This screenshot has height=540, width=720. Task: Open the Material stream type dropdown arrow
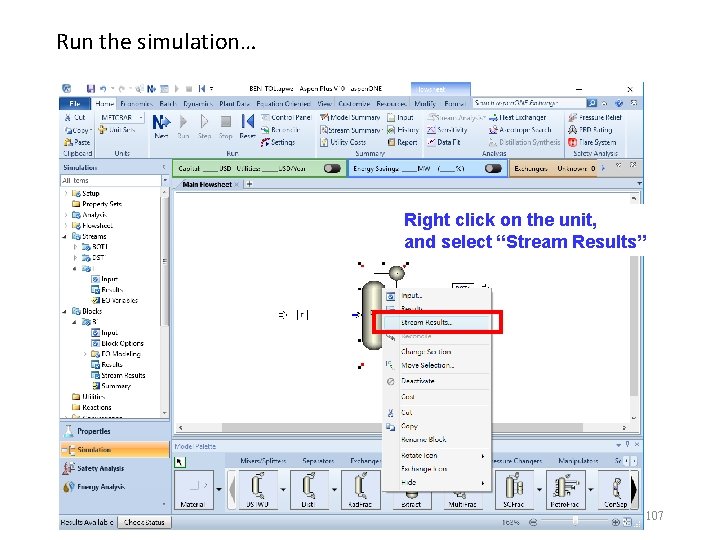click(219, 489)
